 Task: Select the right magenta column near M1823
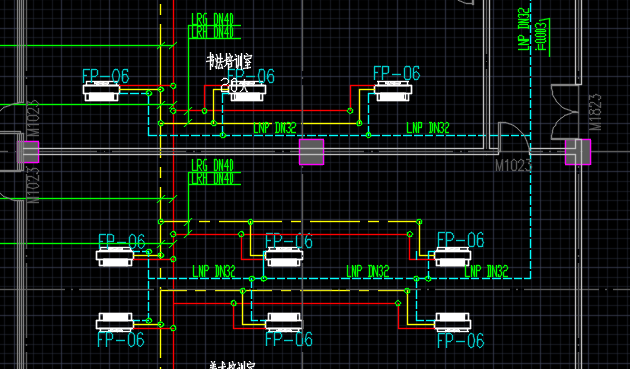[578, 152]
